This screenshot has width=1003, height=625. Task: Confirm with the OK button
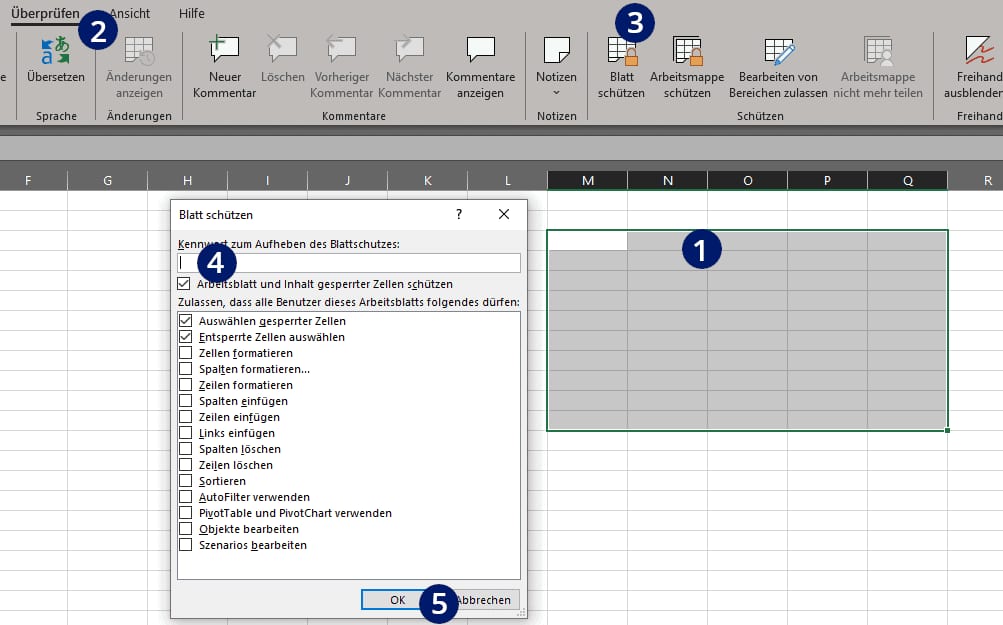[397, 599]
